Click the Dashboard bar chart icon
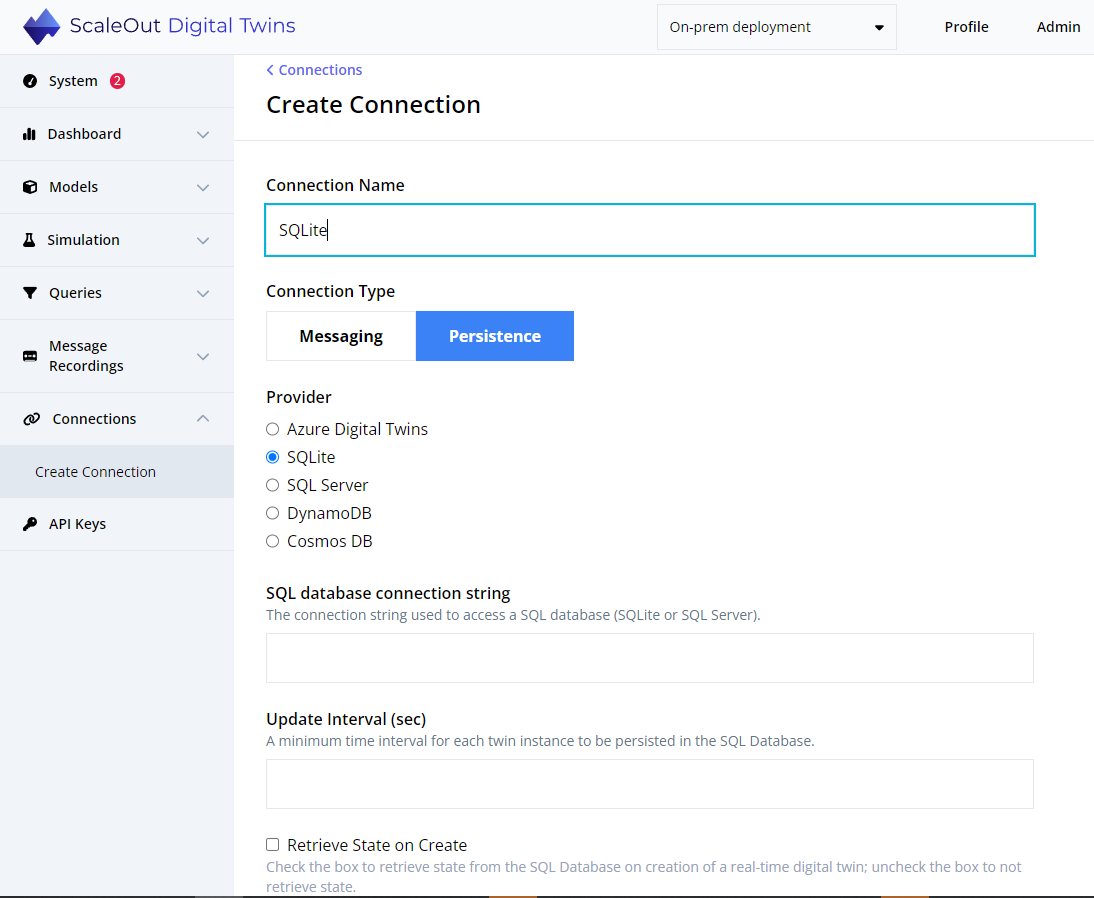Image resolution: width=1094 pixels, height=898 pixels. [29, 134]
